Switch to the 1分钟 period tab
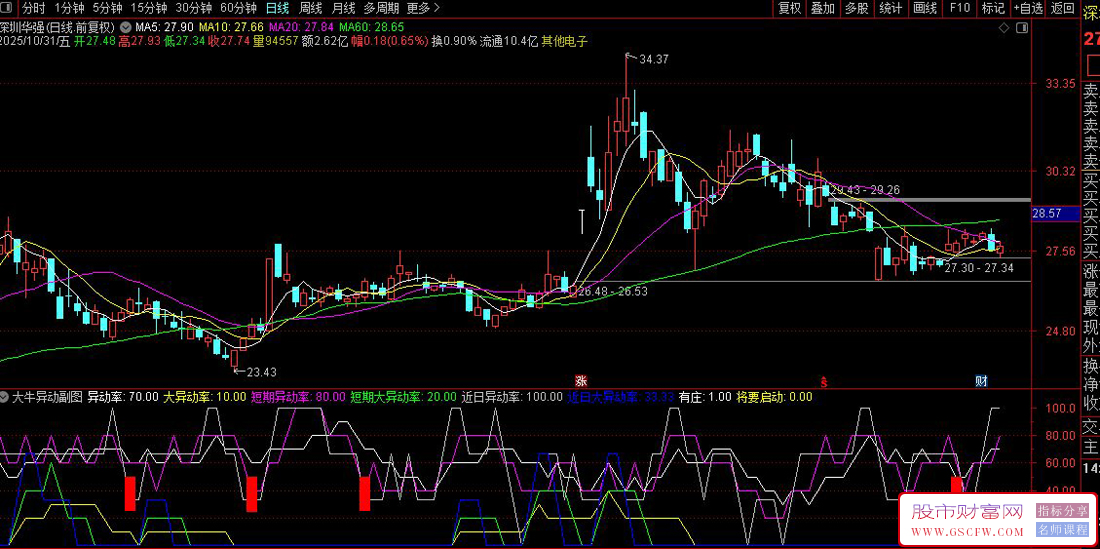Screen dimensions: 1100x549 point(69,8)
